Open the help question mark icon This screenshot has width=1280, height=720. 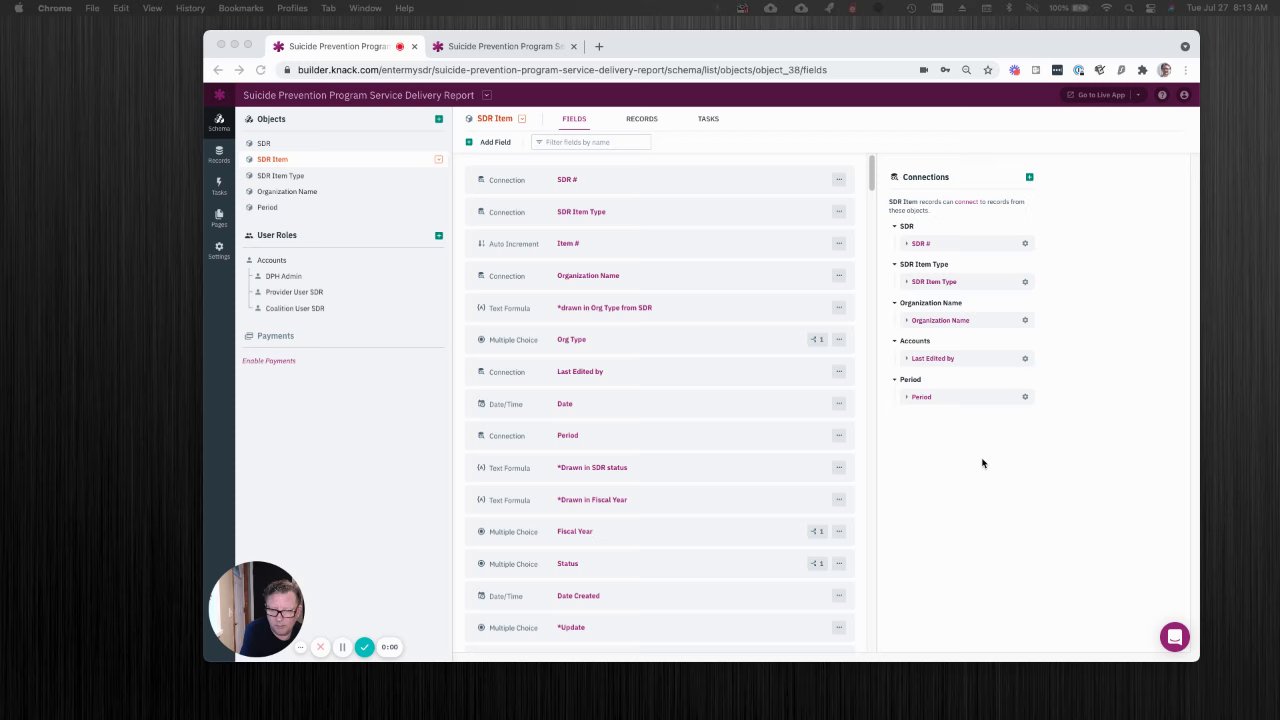pyautogui.click(x=1162, y=95)
